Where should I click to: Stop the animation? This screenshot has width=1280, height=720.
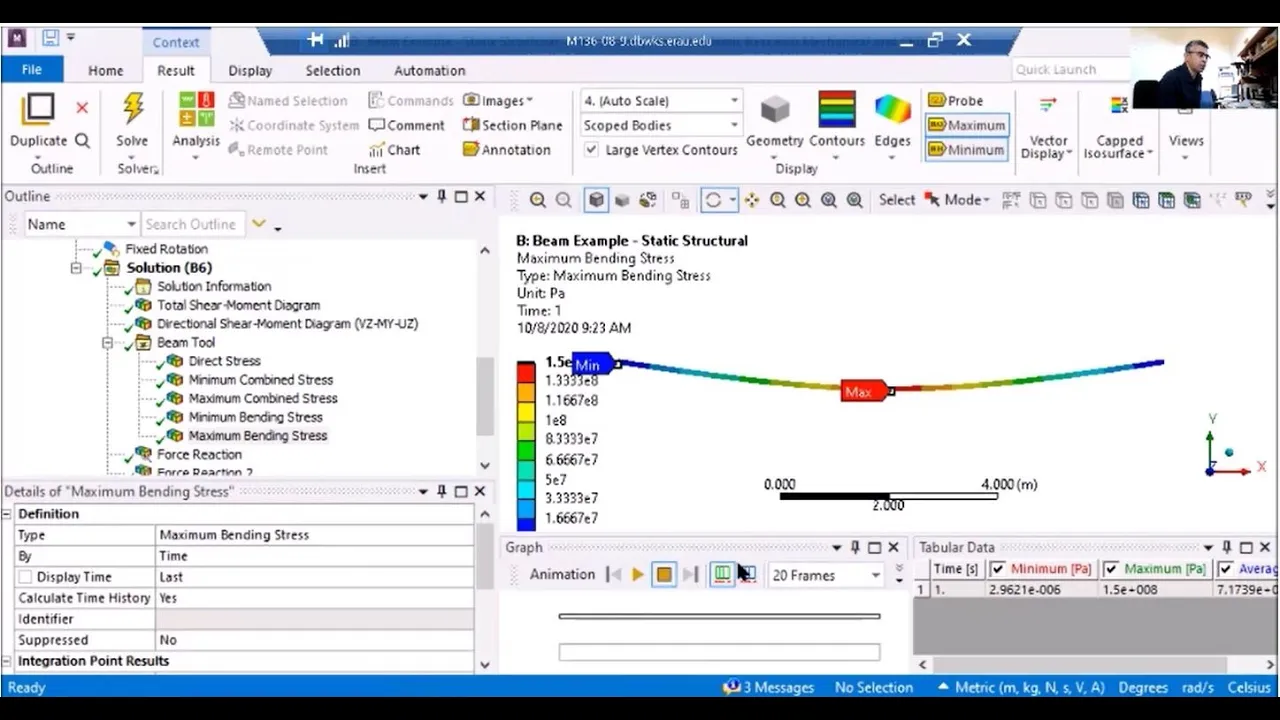pyautogui.click(x=664, y=575)
